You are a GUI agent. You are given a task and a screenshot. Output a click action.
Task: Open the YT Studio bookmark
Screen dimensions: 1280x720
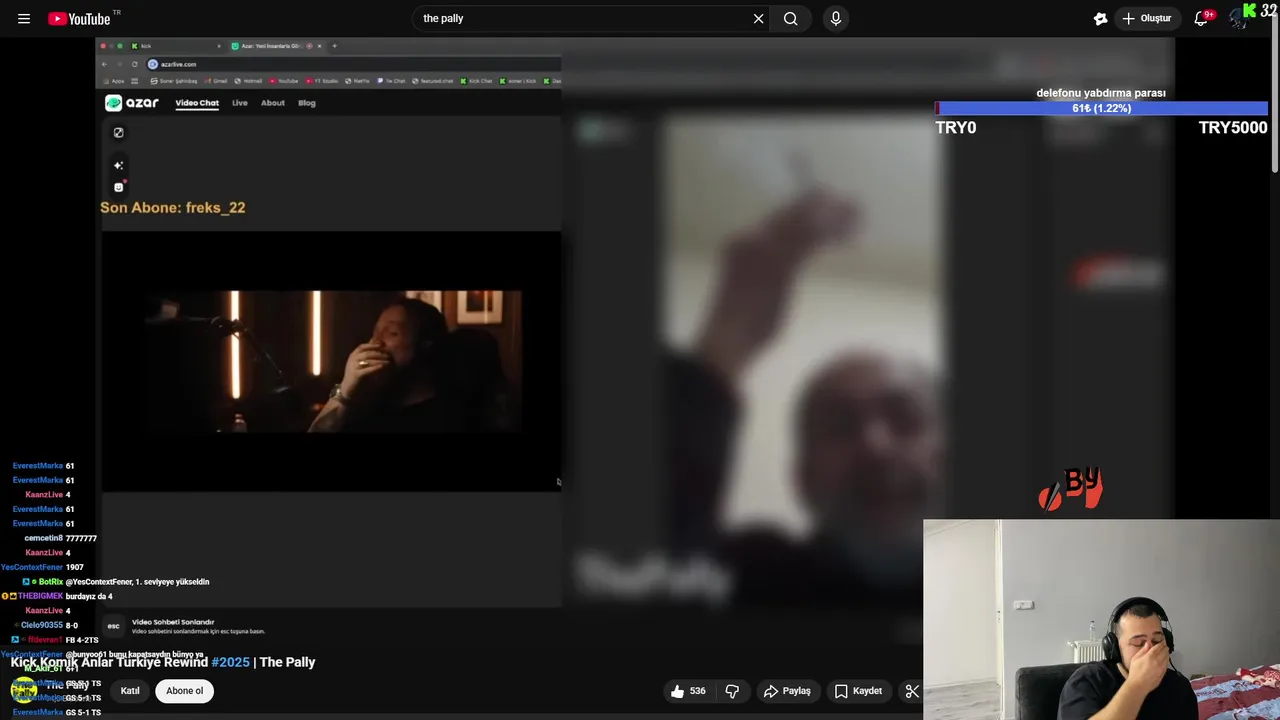point(321,81)
